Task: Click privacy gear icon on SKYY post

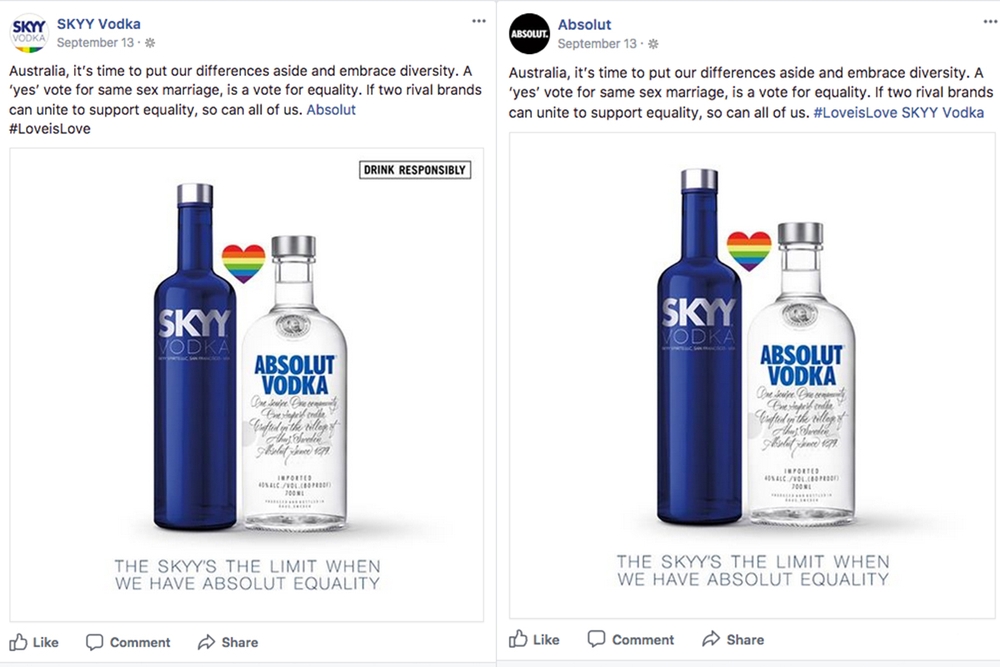Action: coord(150,43)
